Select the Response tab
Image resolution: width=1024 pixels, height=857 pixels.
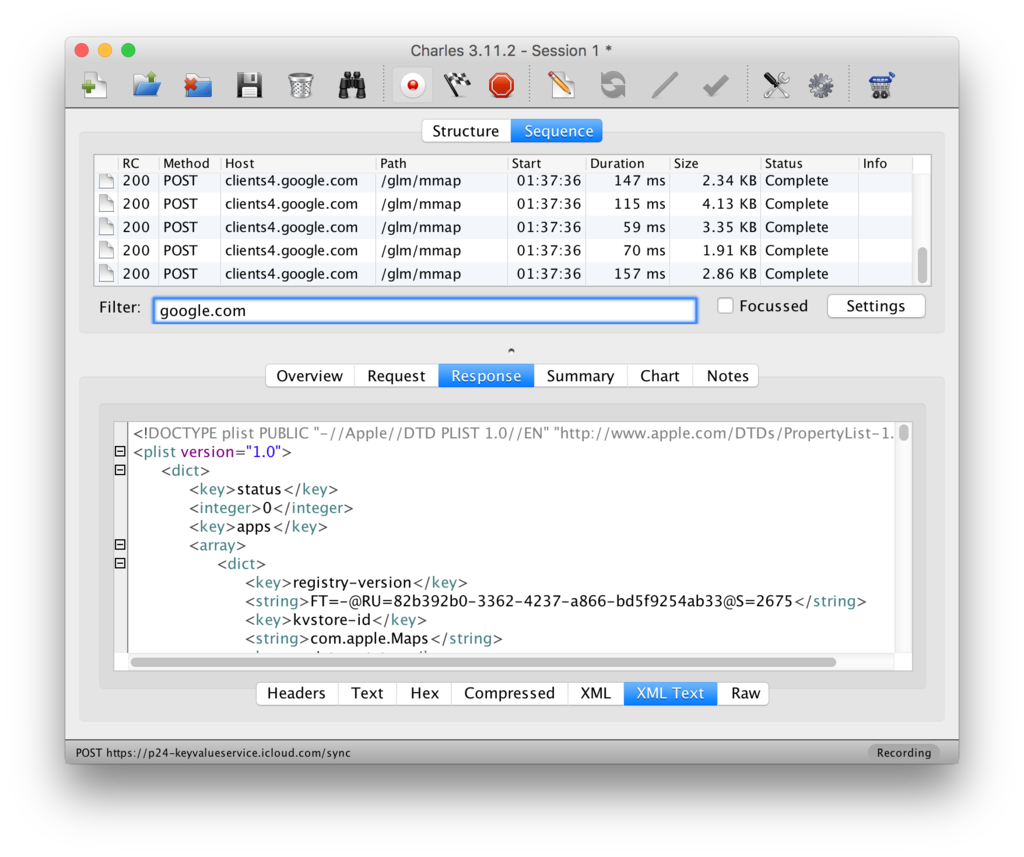pyautogui.click(x=486, y=376)
